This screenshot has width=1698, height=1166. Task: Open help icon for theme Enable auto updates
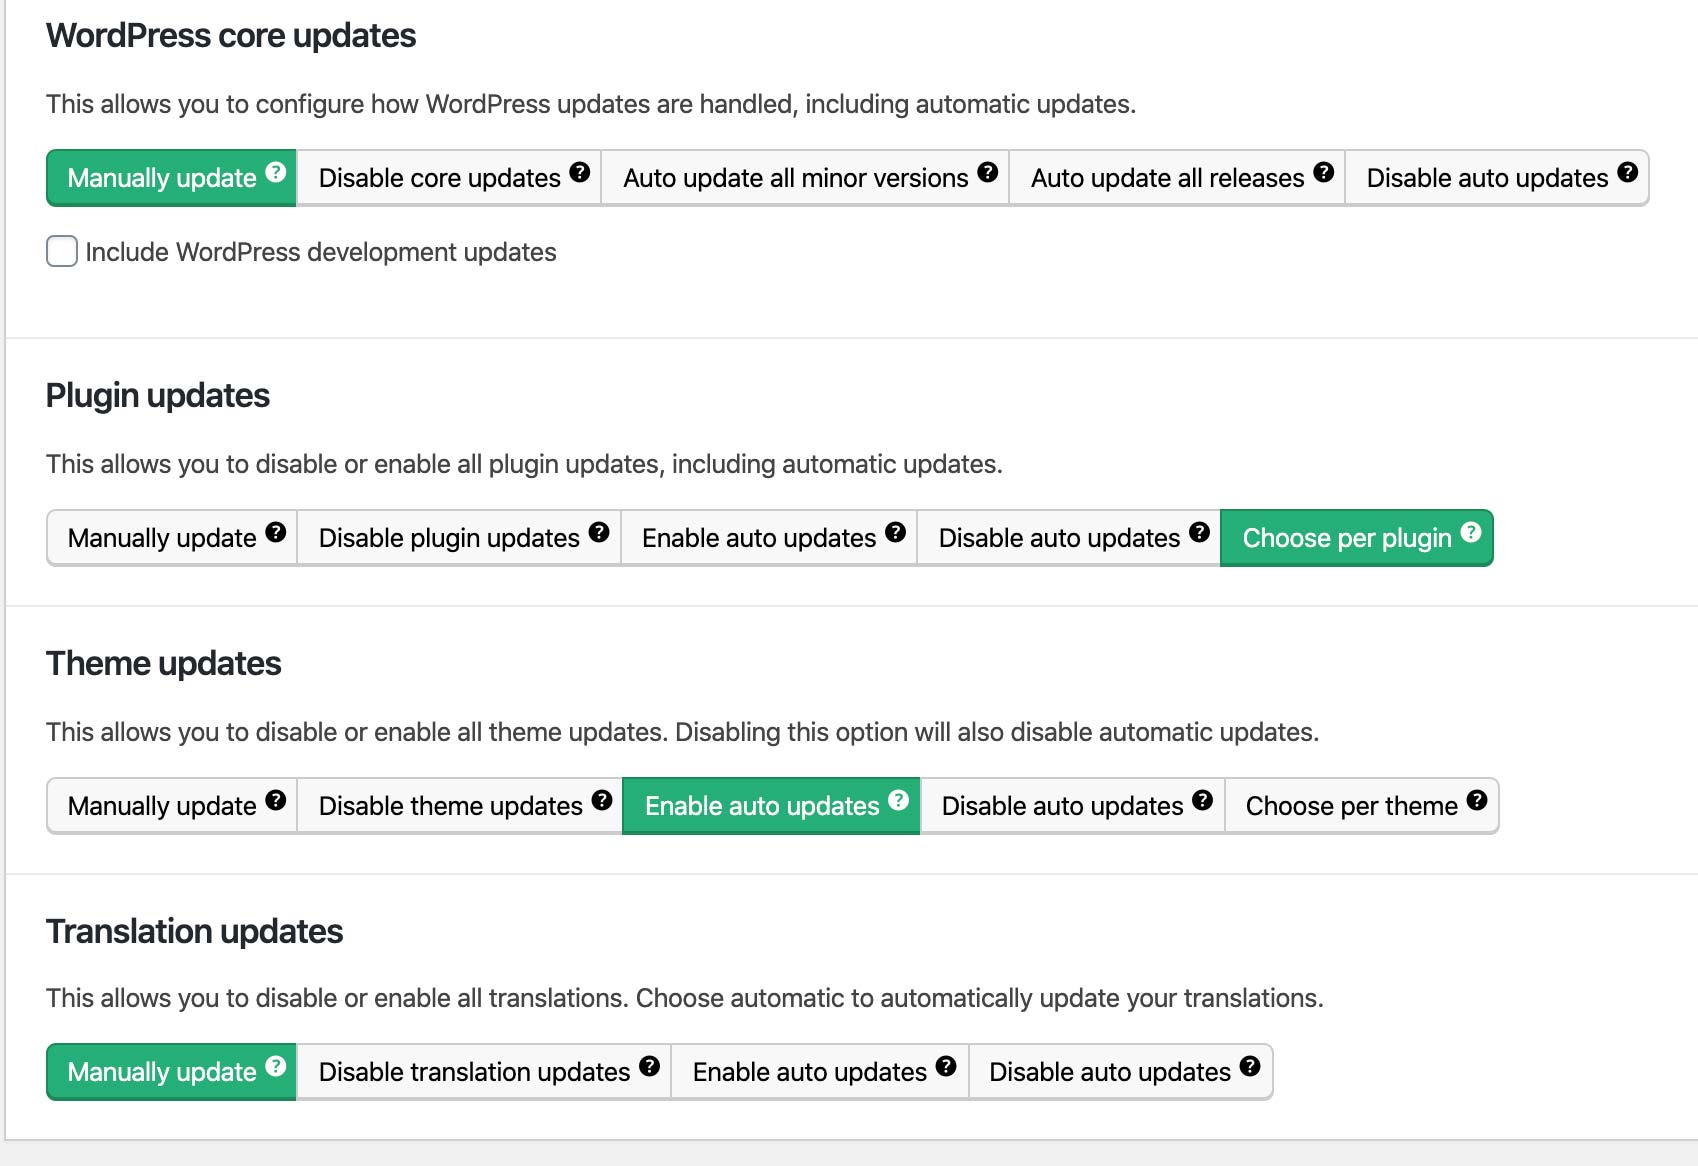point(899,800)
